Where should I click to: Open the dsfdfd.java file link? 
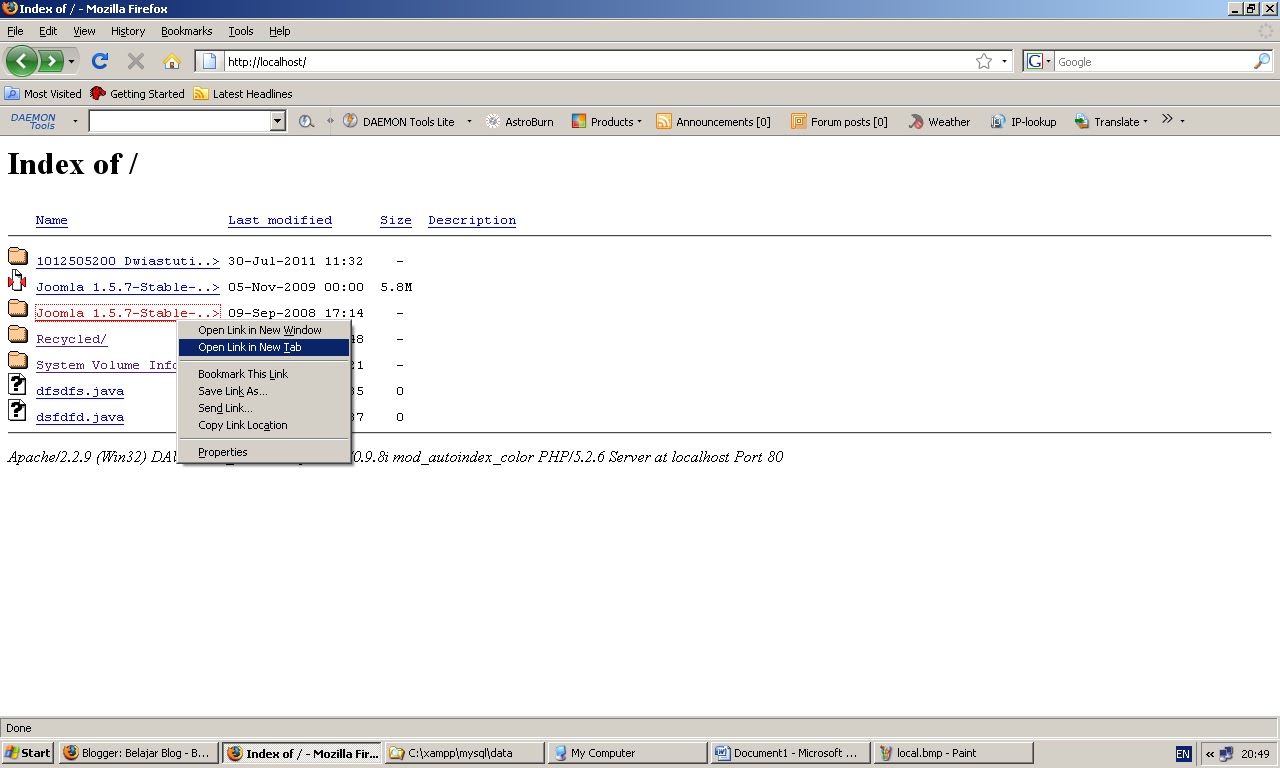click(80, 417)
